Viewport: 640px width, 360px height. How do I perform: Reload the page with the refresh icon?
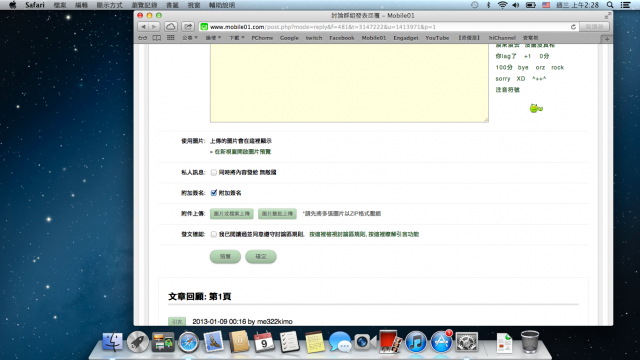(573, 27)
